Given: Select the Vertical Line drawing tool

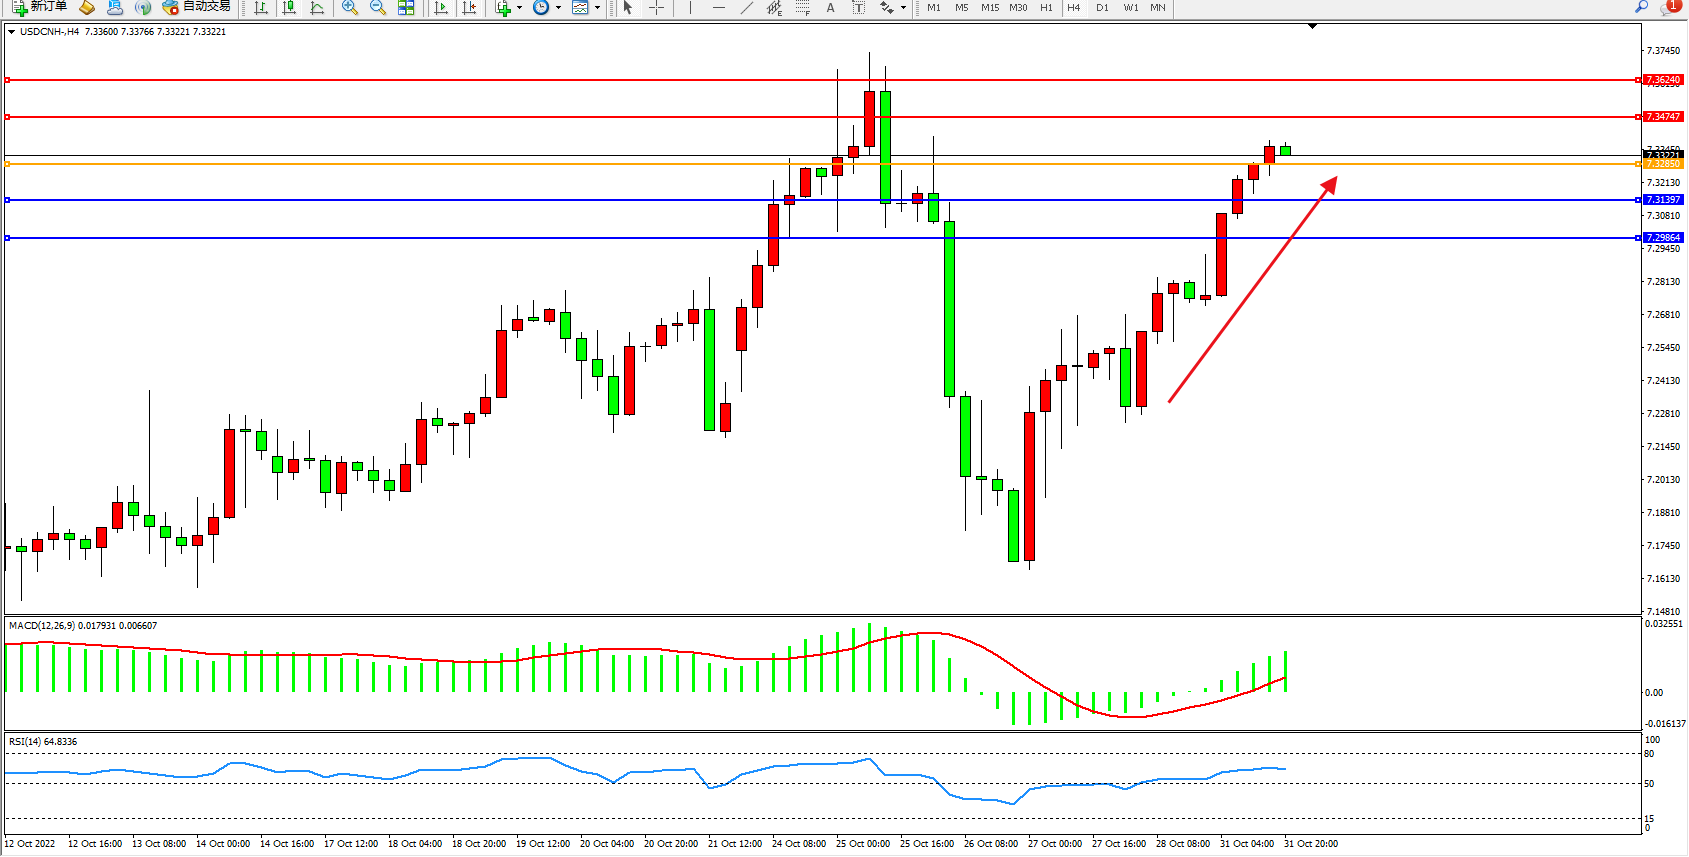Looking at the screenshot, I should point(690,7).
